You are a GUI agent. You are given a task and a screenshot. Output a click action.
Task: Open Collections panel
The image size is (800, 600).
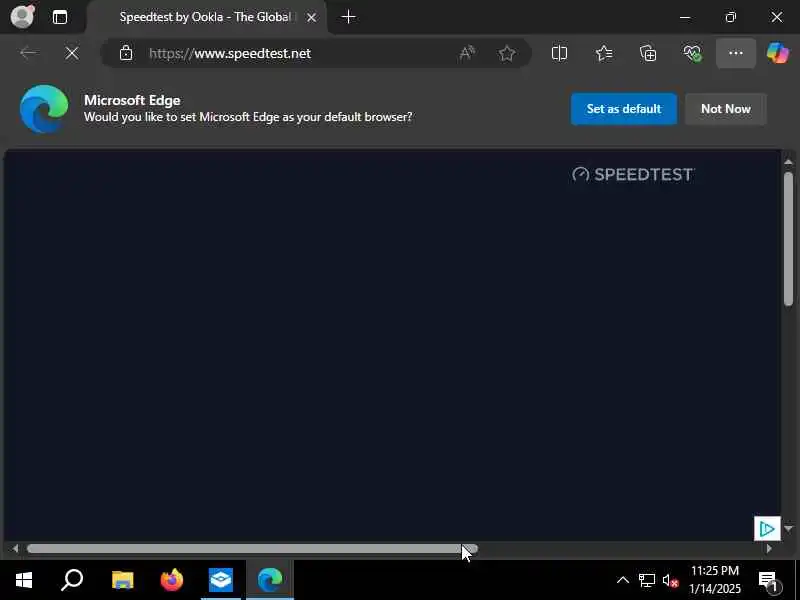(x=648, y=53)
